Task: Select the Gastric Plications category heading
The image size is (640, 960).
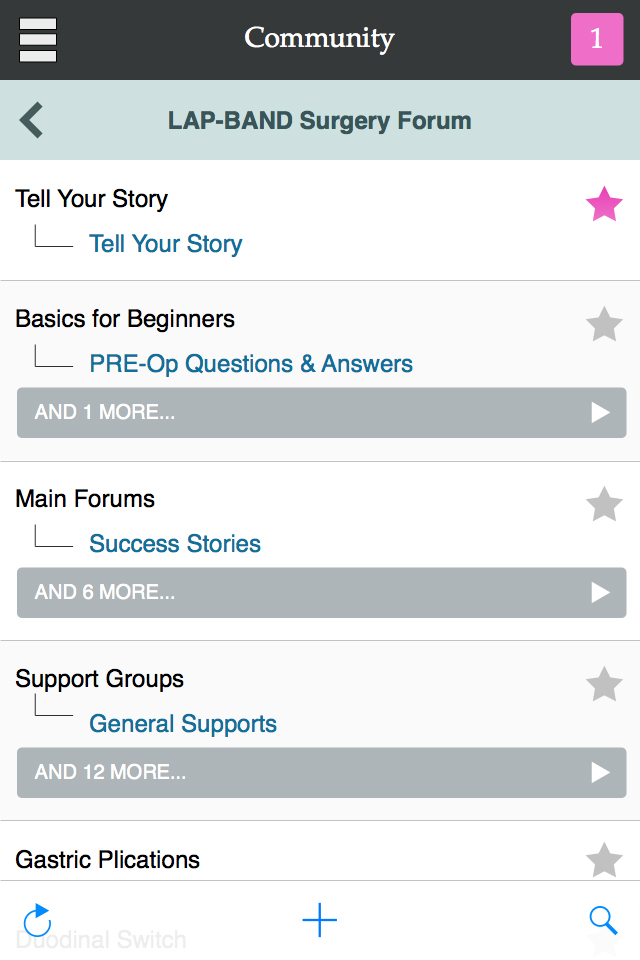Action: (108, 860)
